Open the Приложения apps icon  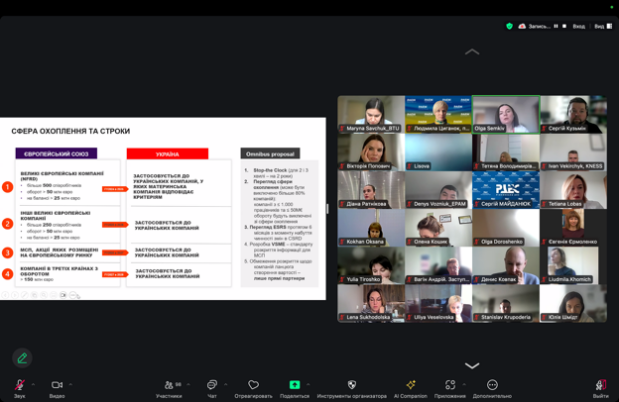pyautogui.click(x=450, y=385)
